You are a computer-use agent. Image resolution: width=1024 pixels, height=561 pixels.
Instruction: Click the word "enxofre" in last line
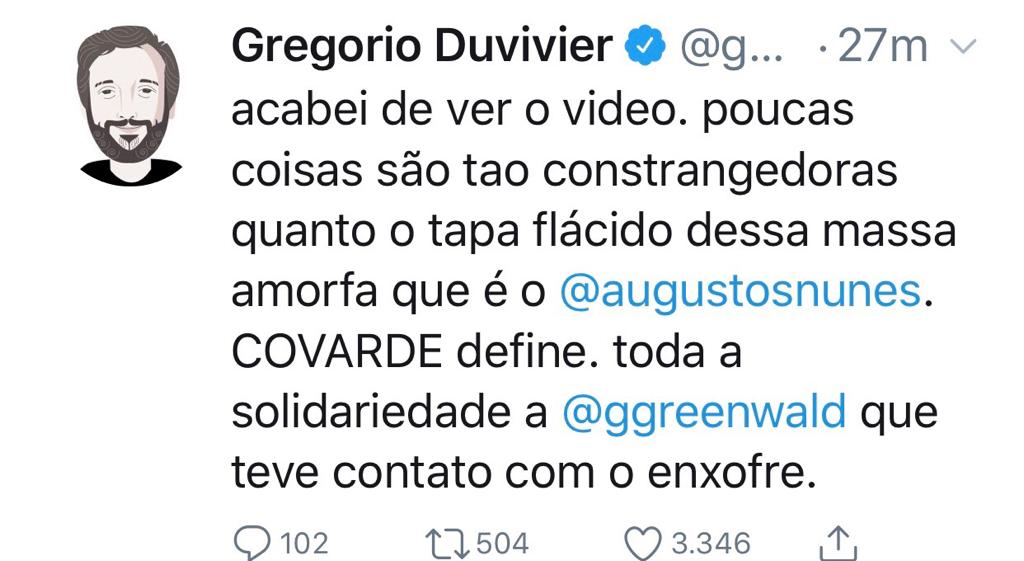point(731,473)
